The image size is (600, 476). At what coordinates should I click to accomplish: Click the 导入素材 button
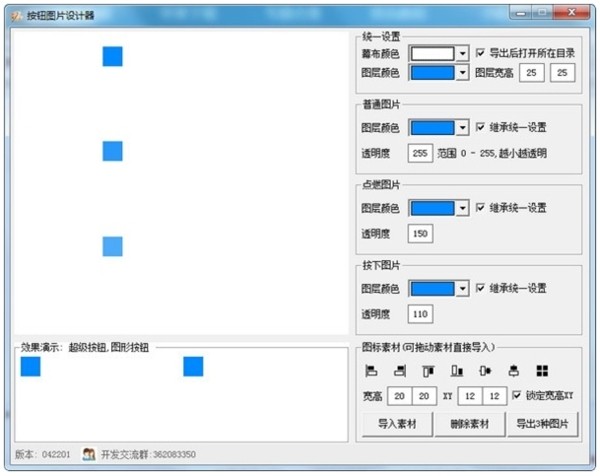click(397, 424)
